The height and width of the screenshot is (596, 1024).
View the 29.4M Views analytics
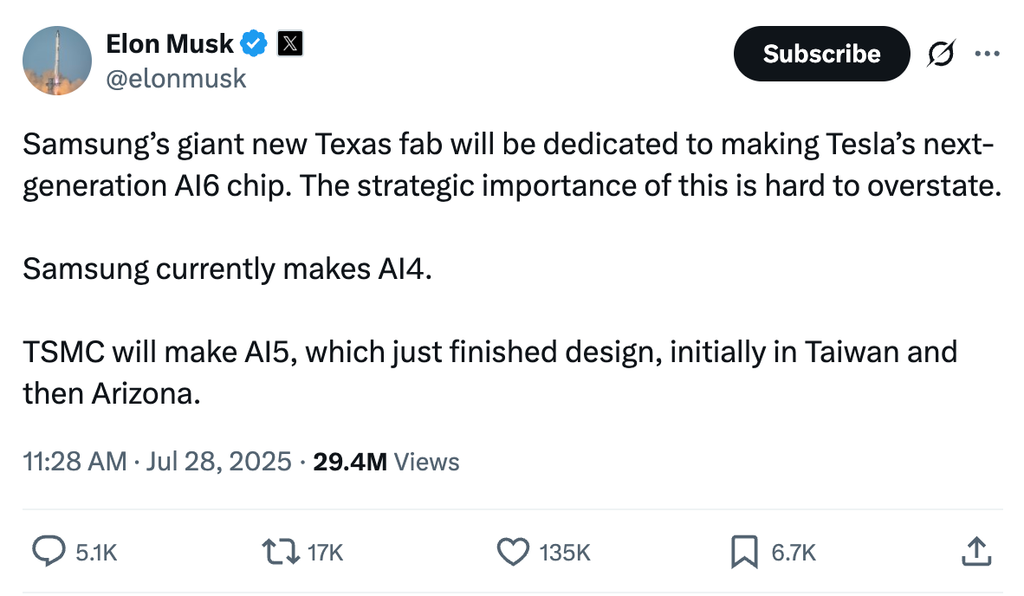tap(386, 462)
